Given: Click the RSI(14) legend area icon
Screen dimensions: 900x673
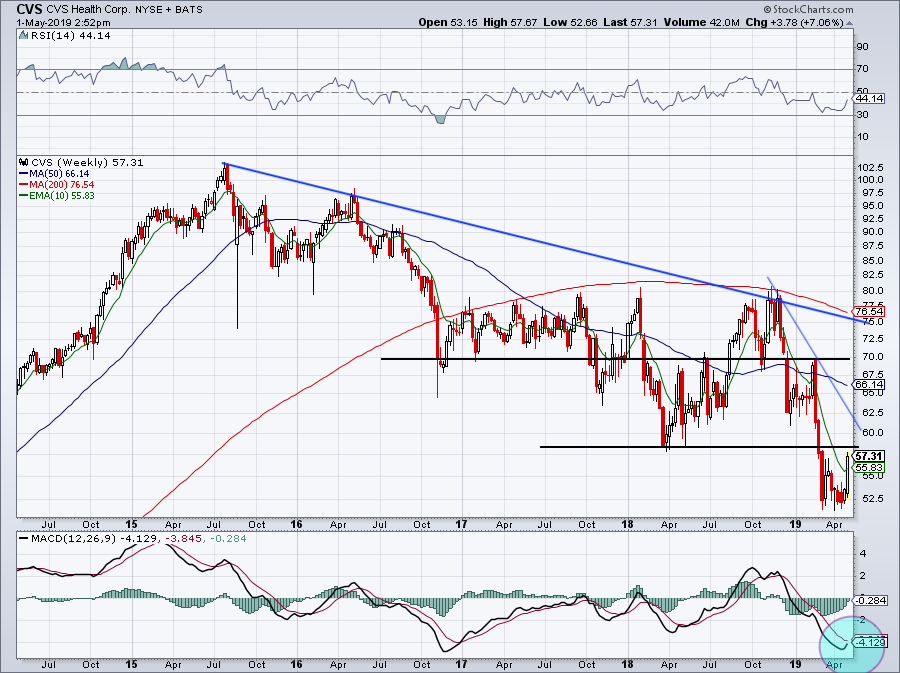Looking at the screenshot, I should tap(23, 36).
